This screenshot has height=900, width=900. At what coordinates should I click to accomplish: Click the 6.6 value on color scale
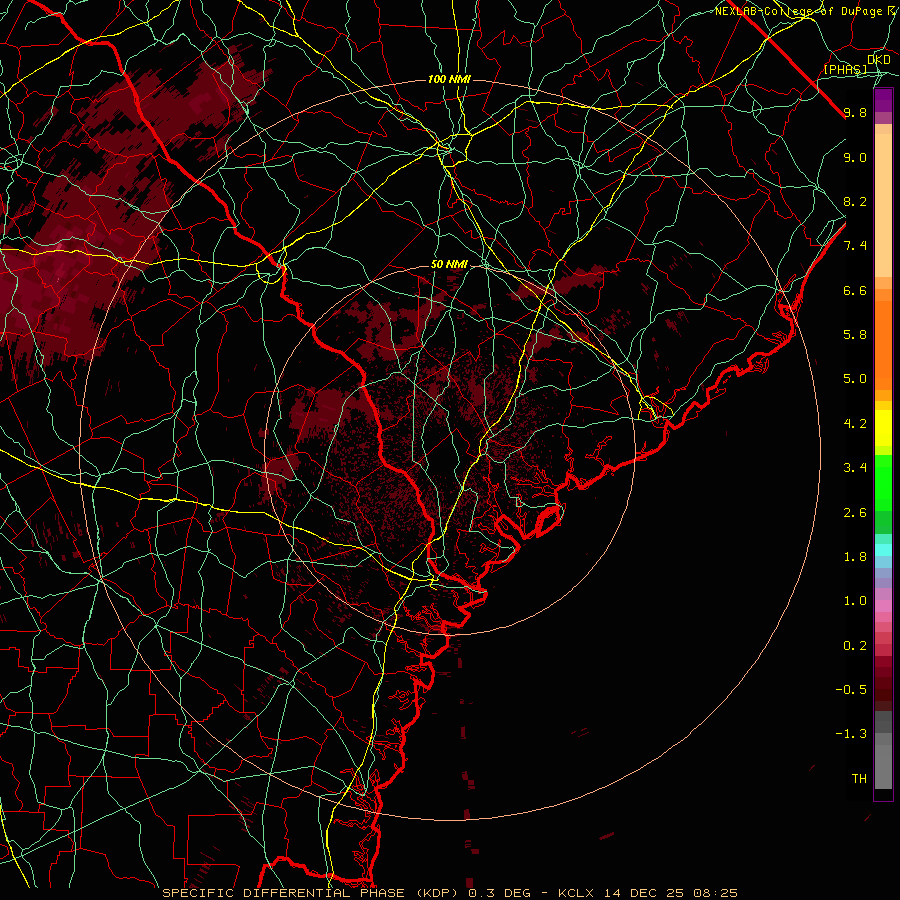point(855,290)
